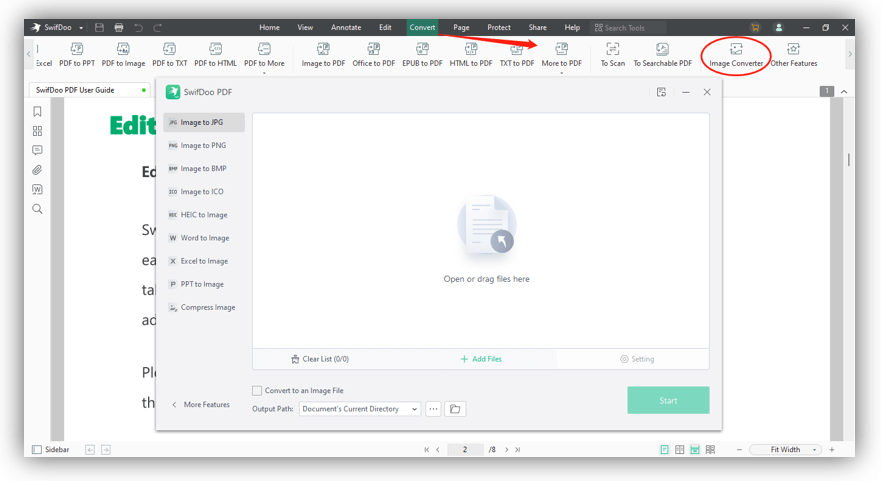
Task: Select Word to Image in dialog
Action: click(x=204, y=238)
